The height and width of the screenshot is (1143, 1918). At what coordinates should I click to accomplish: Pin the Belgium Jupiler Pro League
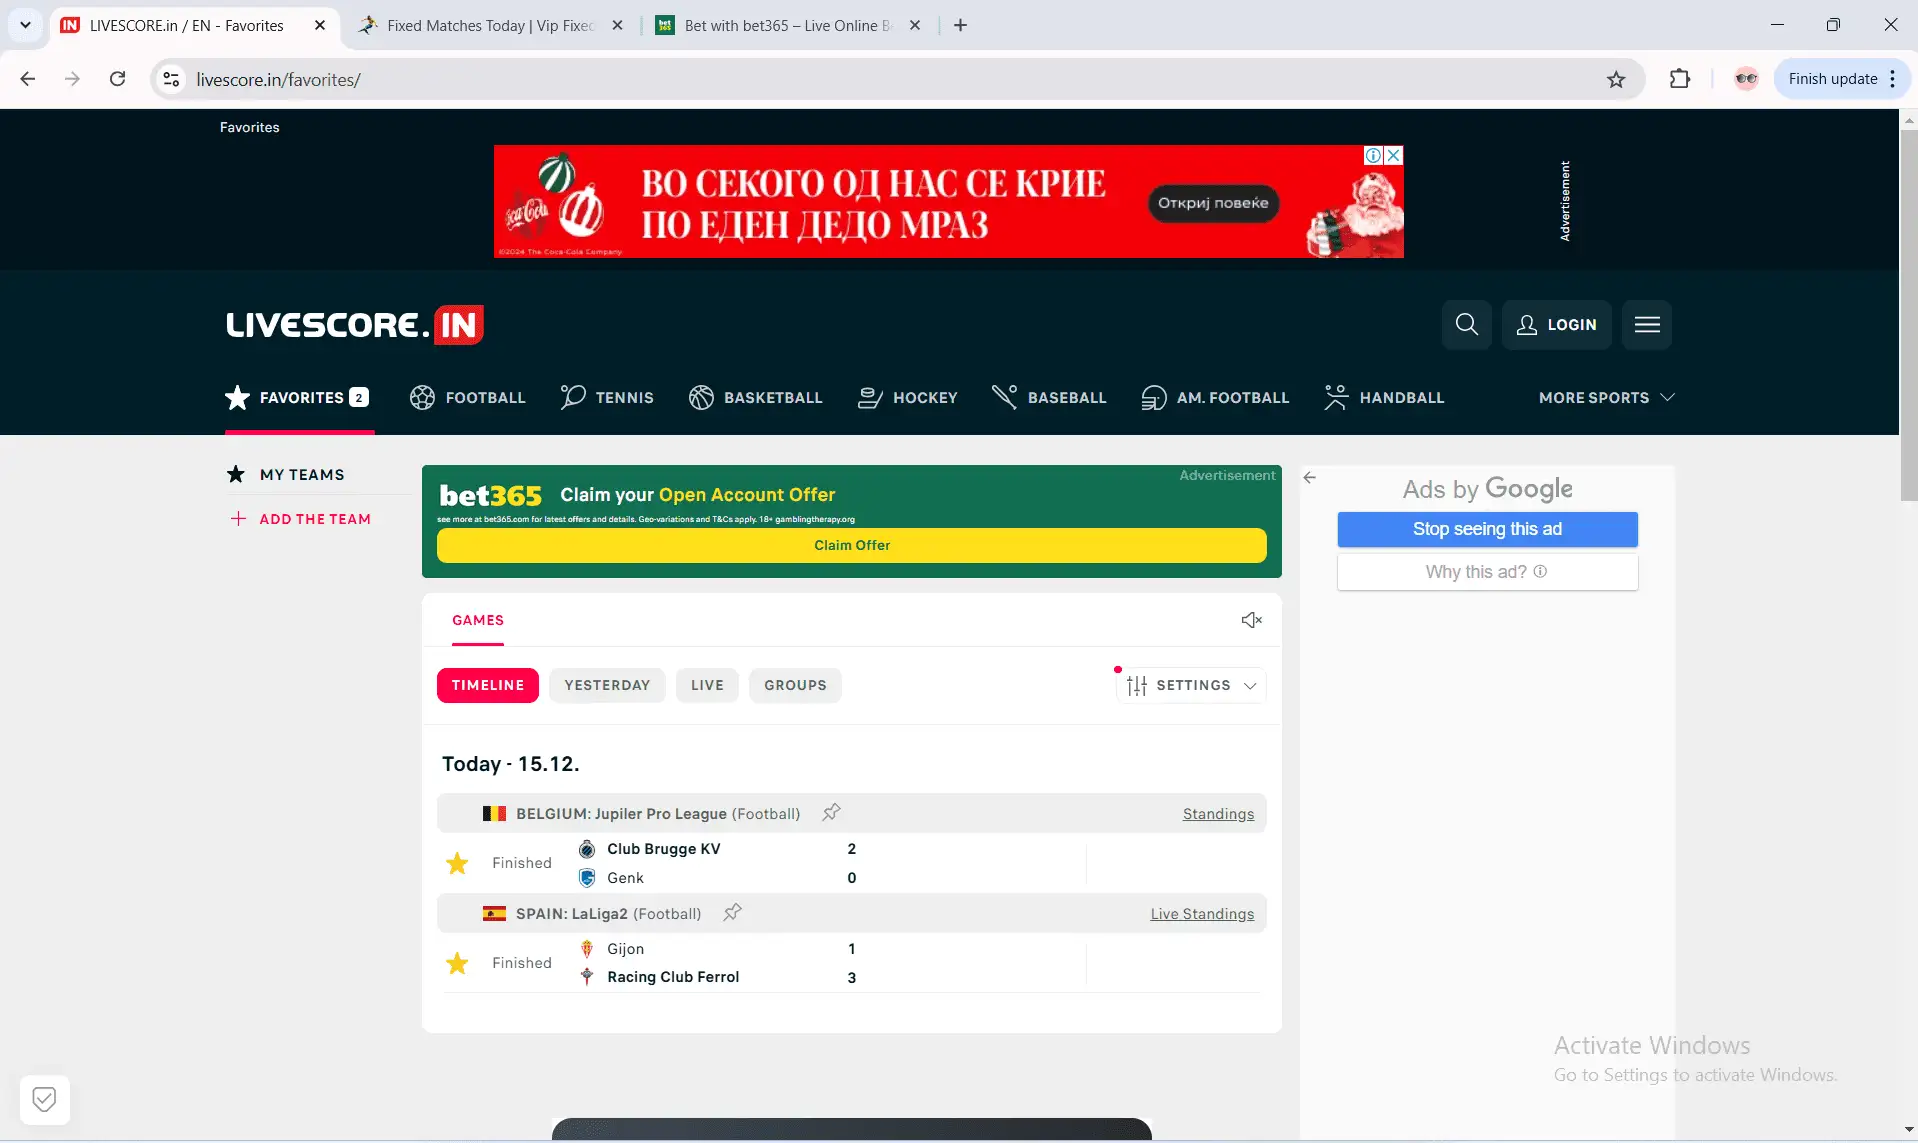[x=831, y=812]
